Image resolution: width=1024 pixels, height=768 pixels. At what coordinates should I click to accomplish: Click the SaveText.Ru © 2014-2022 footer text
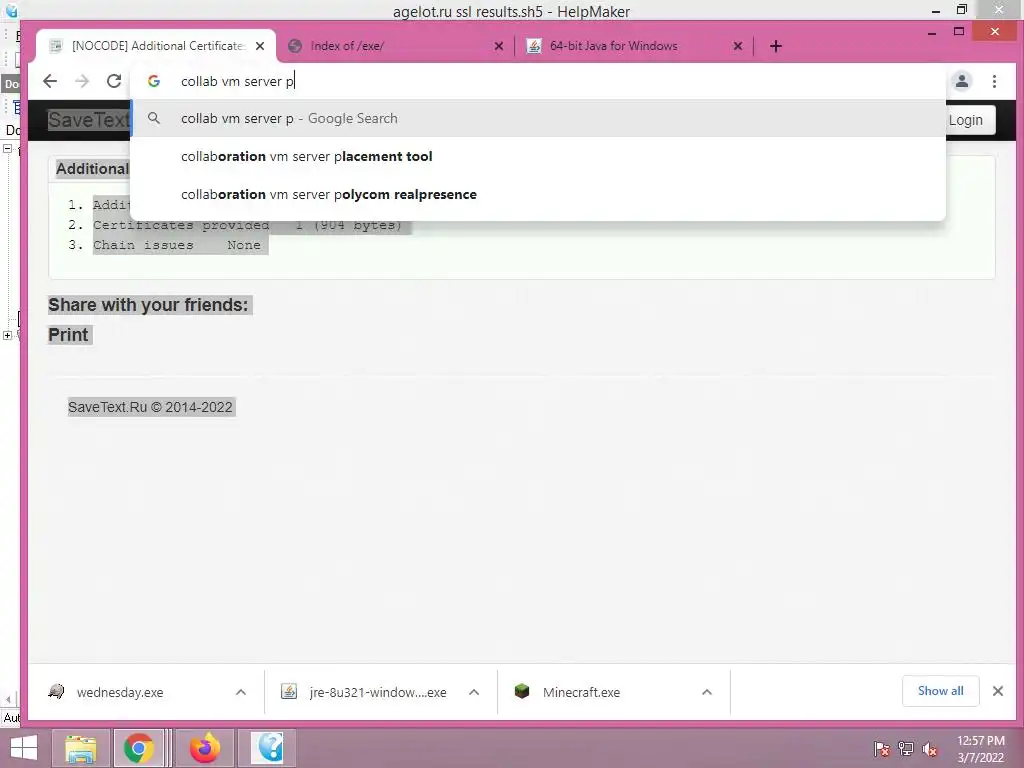(x=150, y=408)
